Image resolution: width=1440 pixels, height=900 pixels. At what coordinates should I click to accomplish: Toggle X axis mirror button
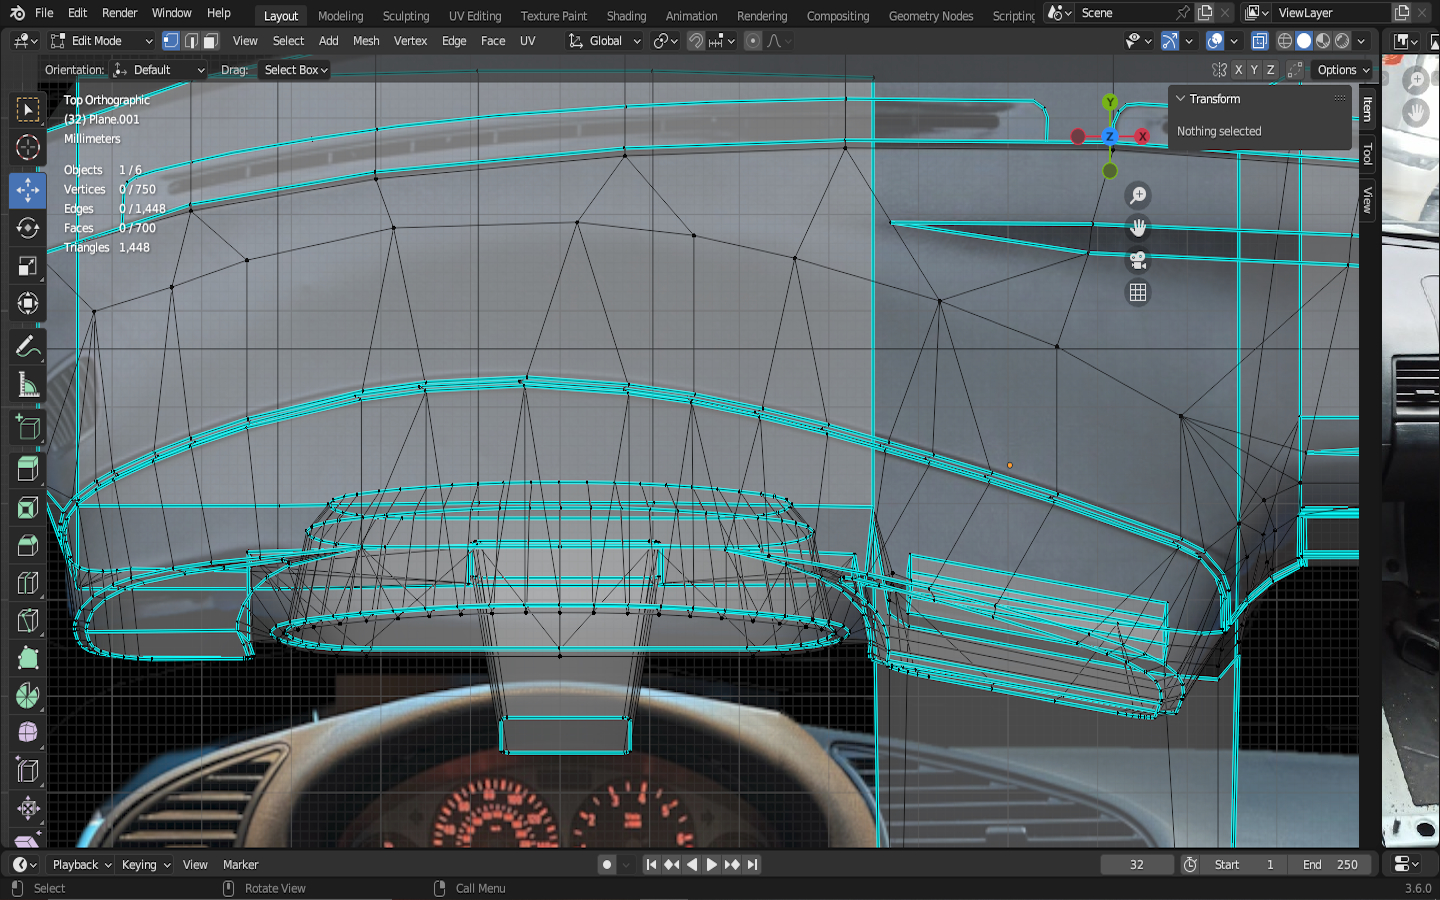pos(1238,70)
